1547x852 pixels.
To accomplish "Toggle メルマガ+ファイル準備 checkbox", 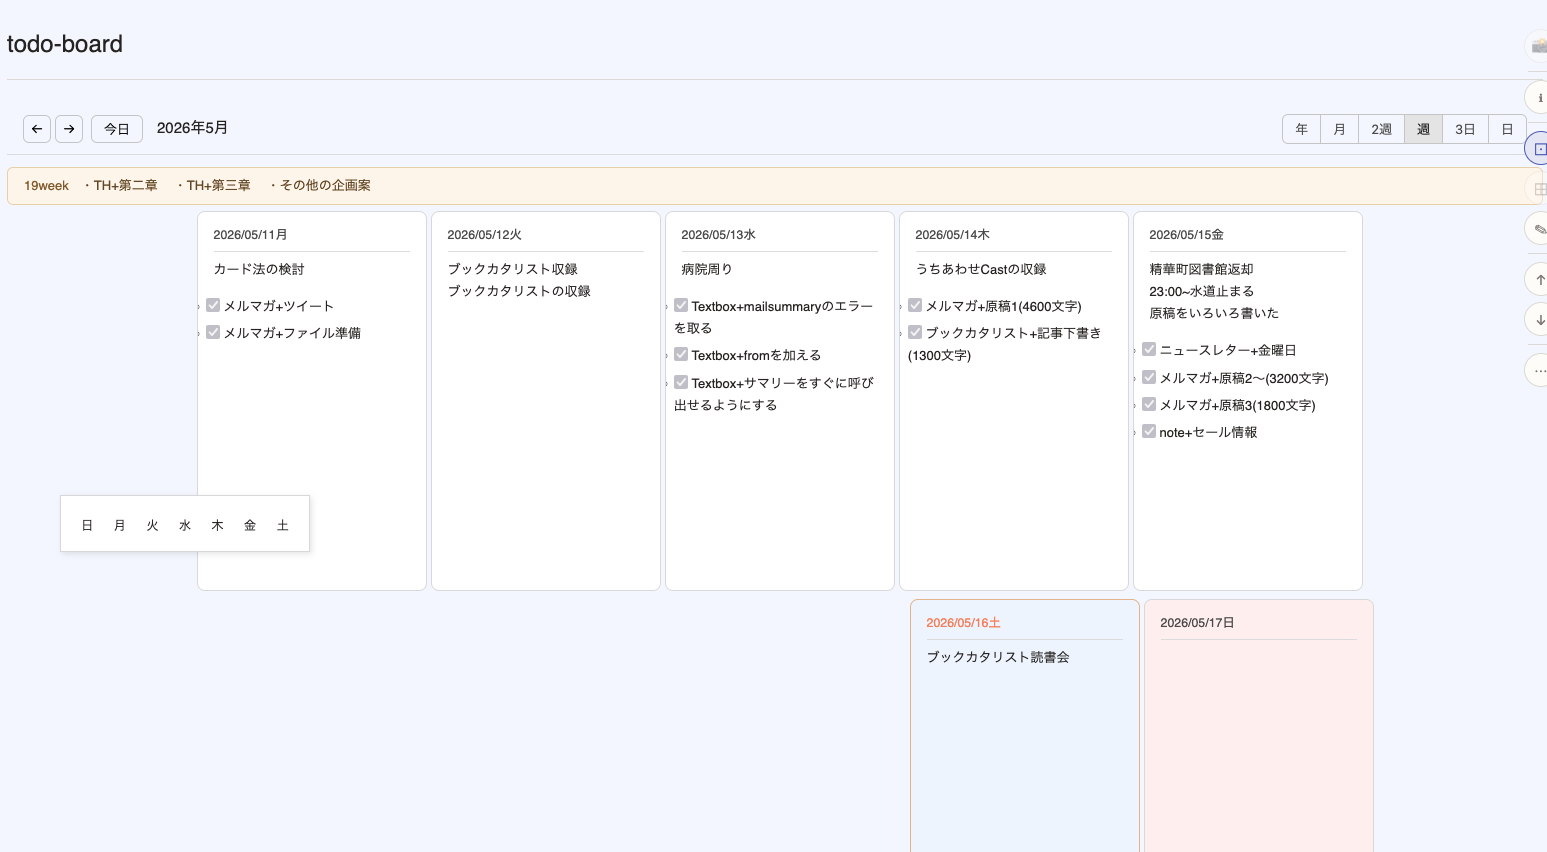I will click(x=213, y=332).
